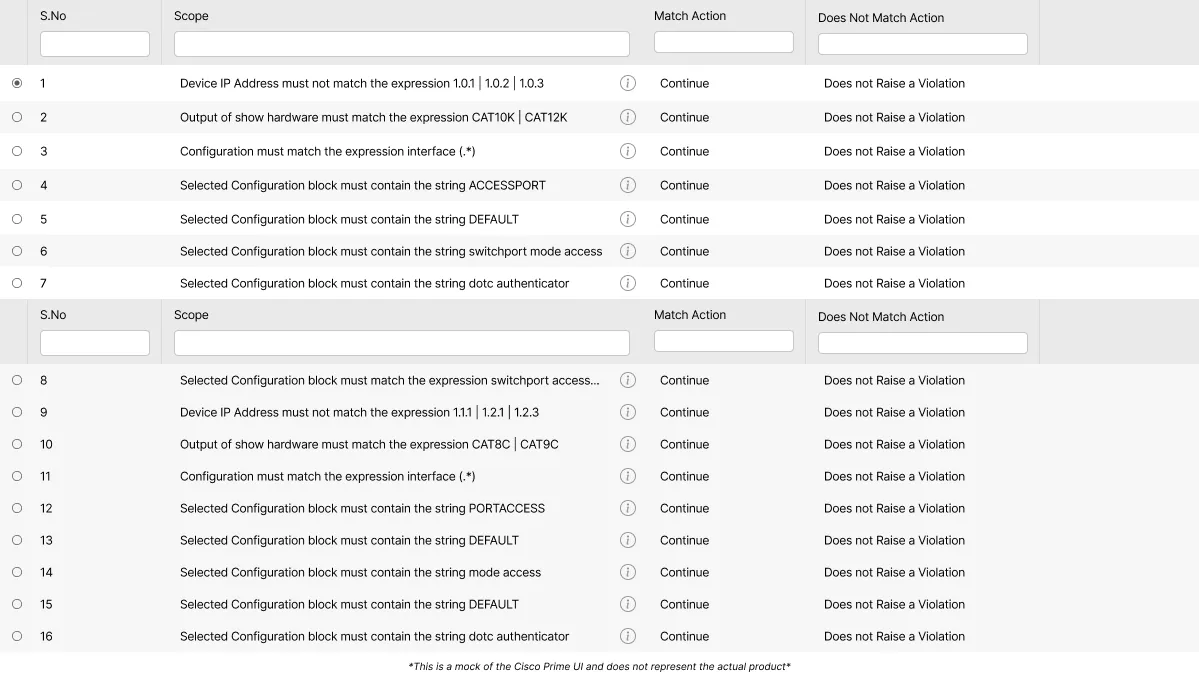The height and width of the screenshot is (679, 1199).
Task: Click info icon for mode access string rule
Action: (x=628, y=573)
